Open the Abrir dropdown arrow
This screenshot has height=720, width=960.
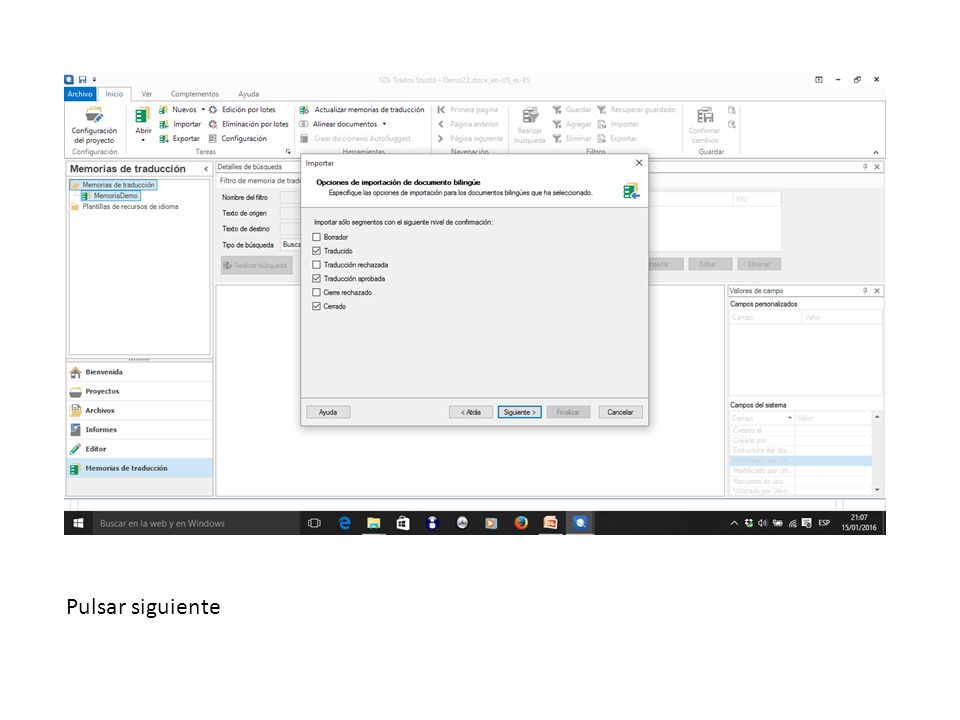pos(143,140)
